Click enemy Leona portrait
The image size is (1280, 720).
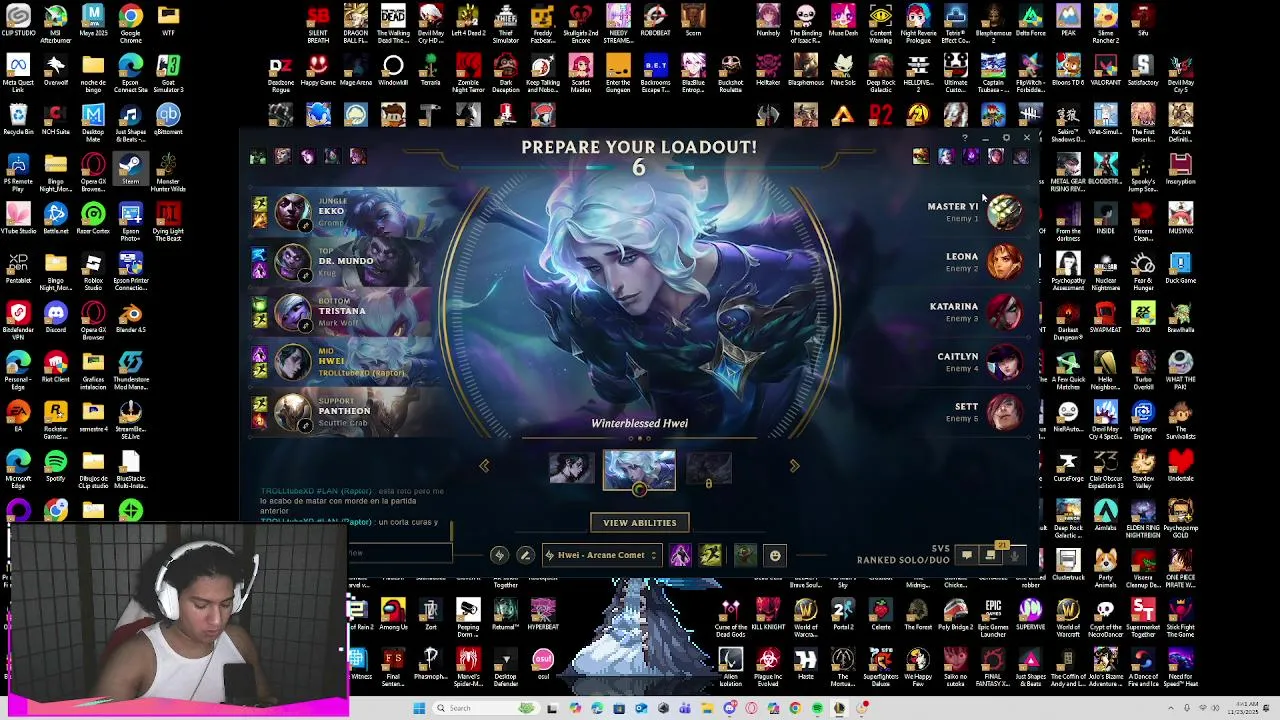pyautogui.click(x=1005, y=261)
